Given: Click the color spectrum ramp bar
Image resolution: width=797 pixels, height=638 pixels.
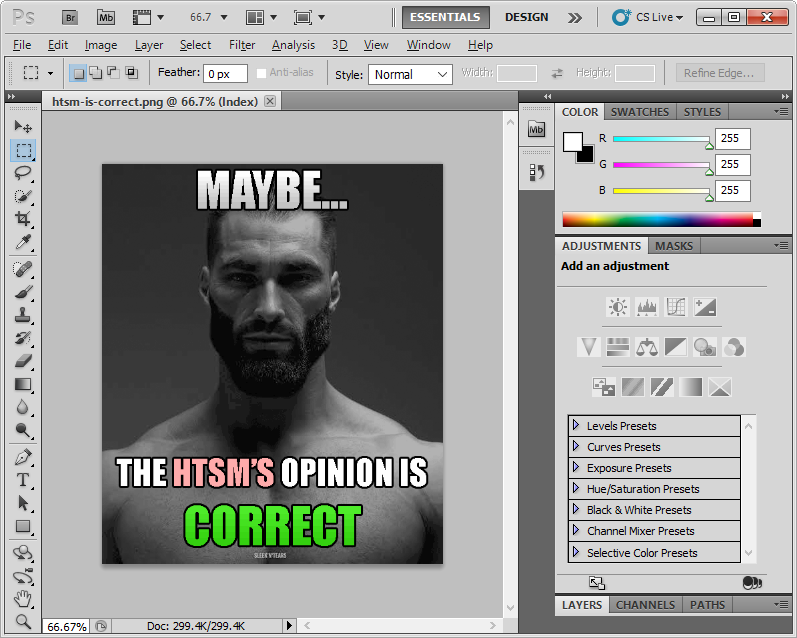Looking at the screenshot, I should click(x=656, y=220).
